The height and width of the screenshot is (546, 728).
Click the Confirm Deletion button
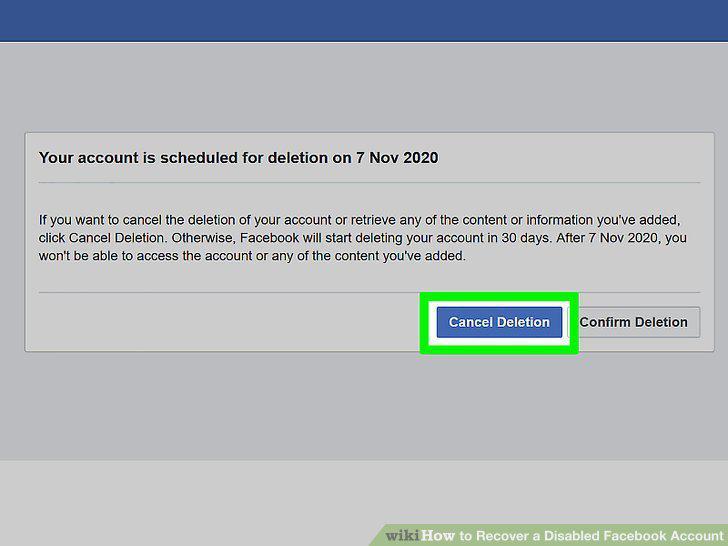click(634, 322)
